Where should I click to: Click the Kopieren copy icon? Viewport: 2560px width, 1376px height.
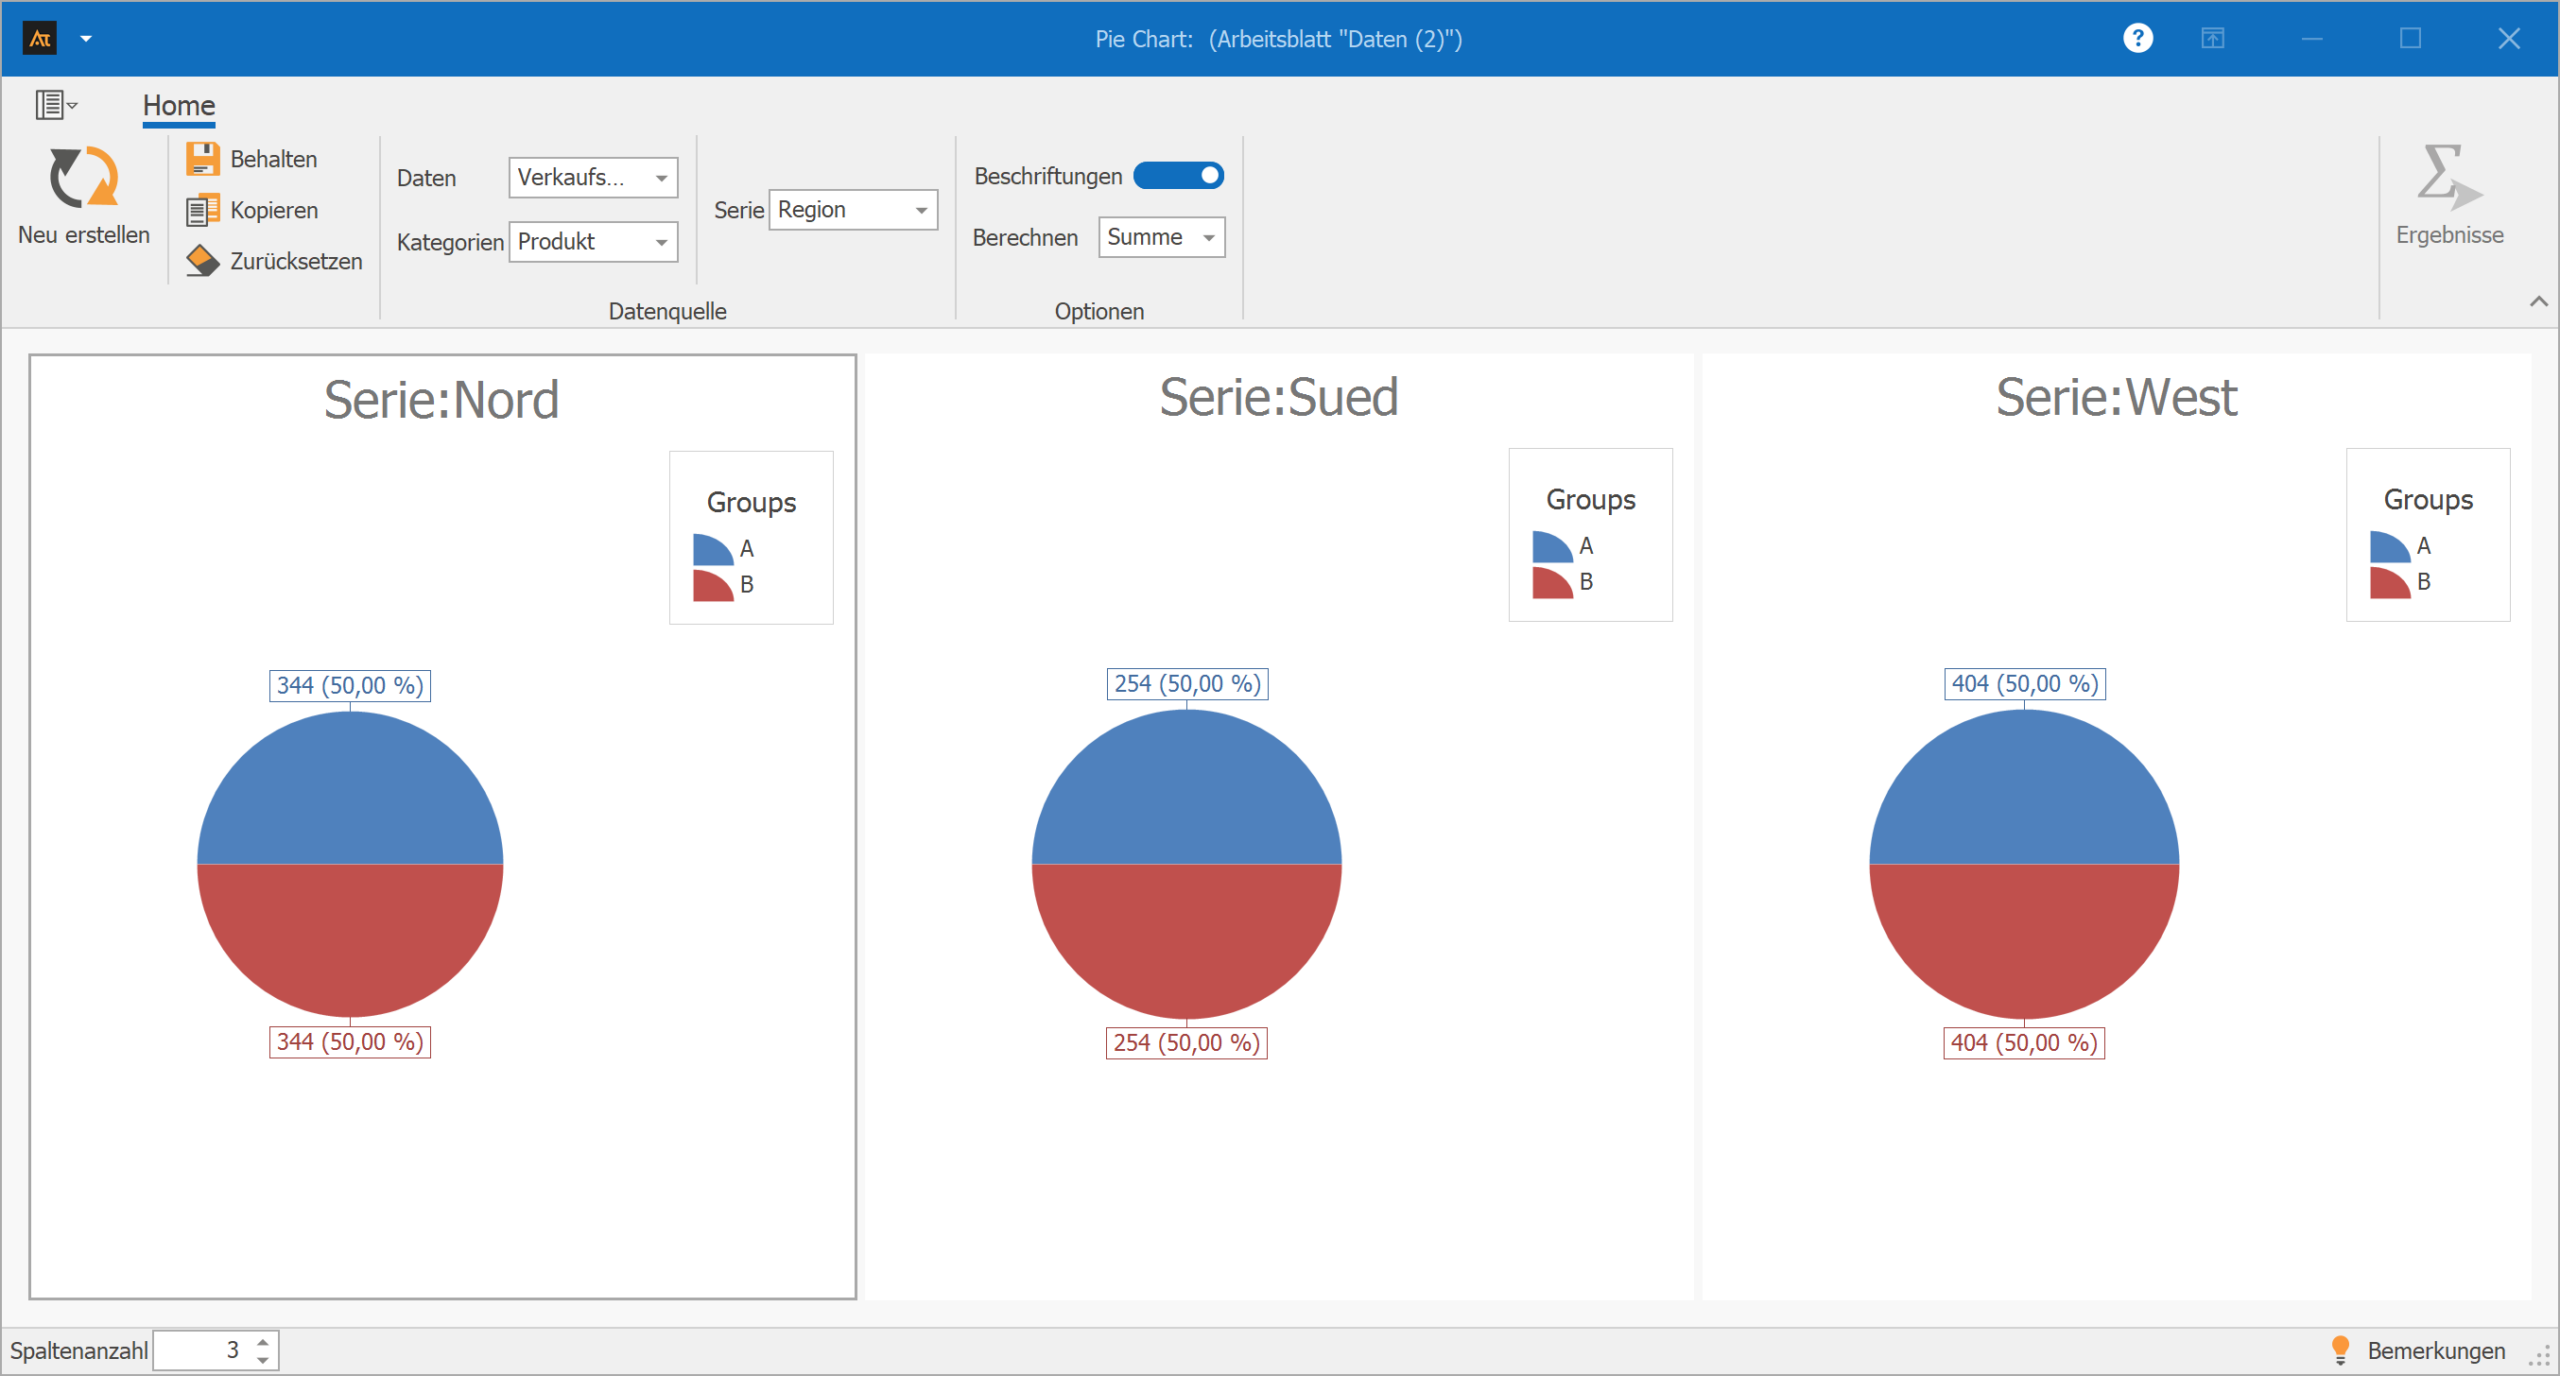point(202,210)
